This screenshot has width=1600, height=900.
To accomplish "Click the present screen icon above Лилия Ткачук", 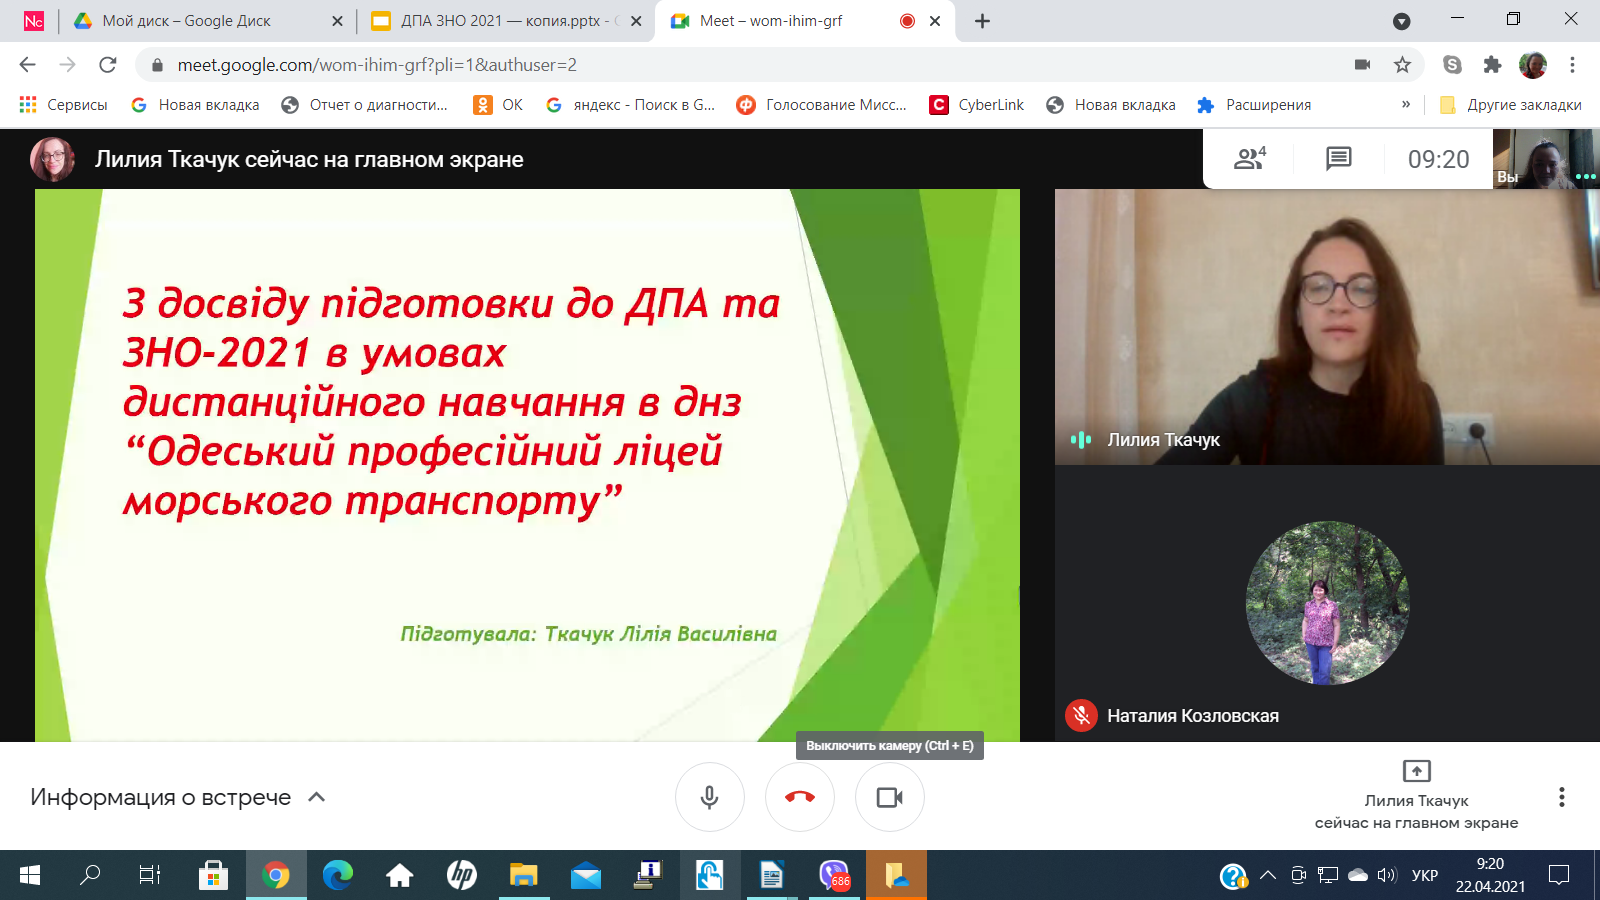I will [x=1416, y=771].
